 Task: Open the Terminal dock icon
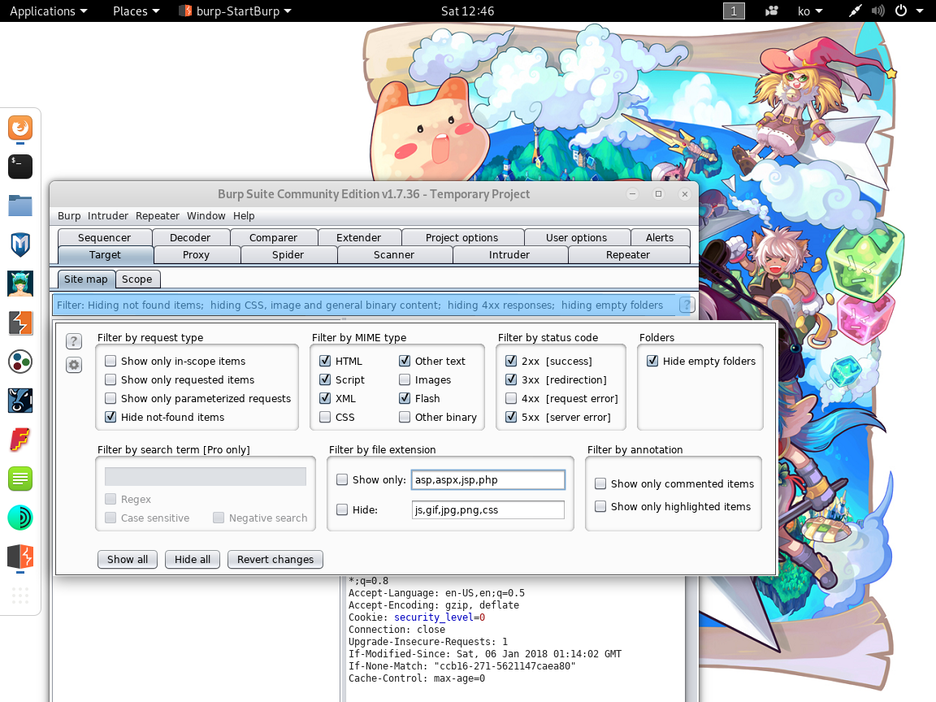20,167
